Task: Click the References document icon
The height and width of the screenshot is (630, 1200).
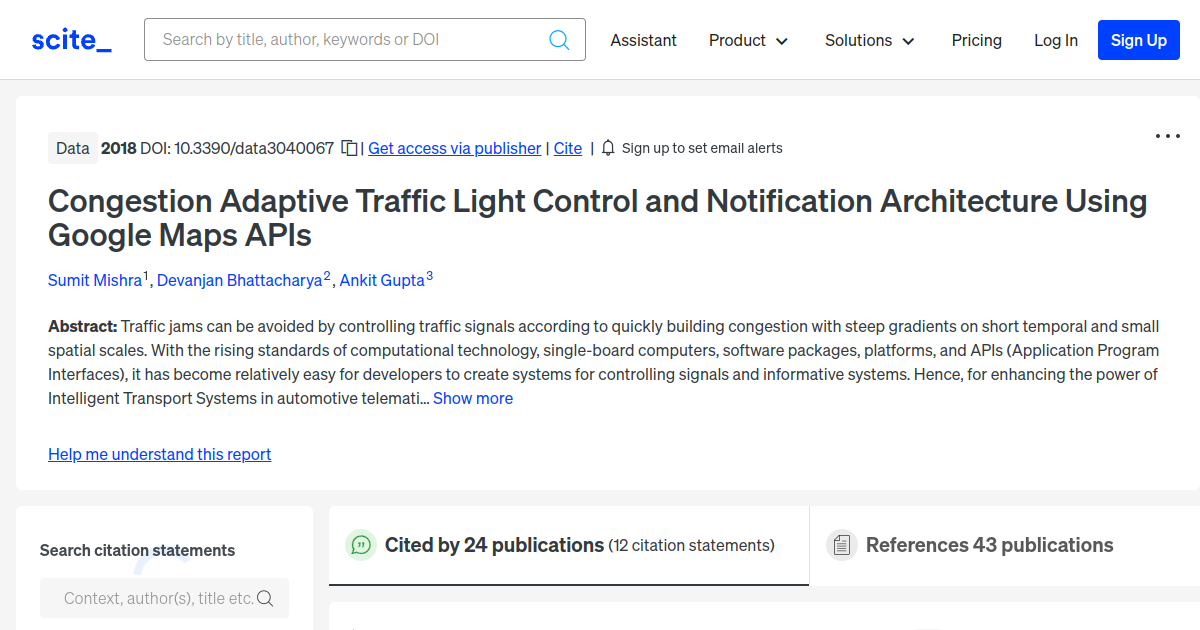Action: (842, 545)
